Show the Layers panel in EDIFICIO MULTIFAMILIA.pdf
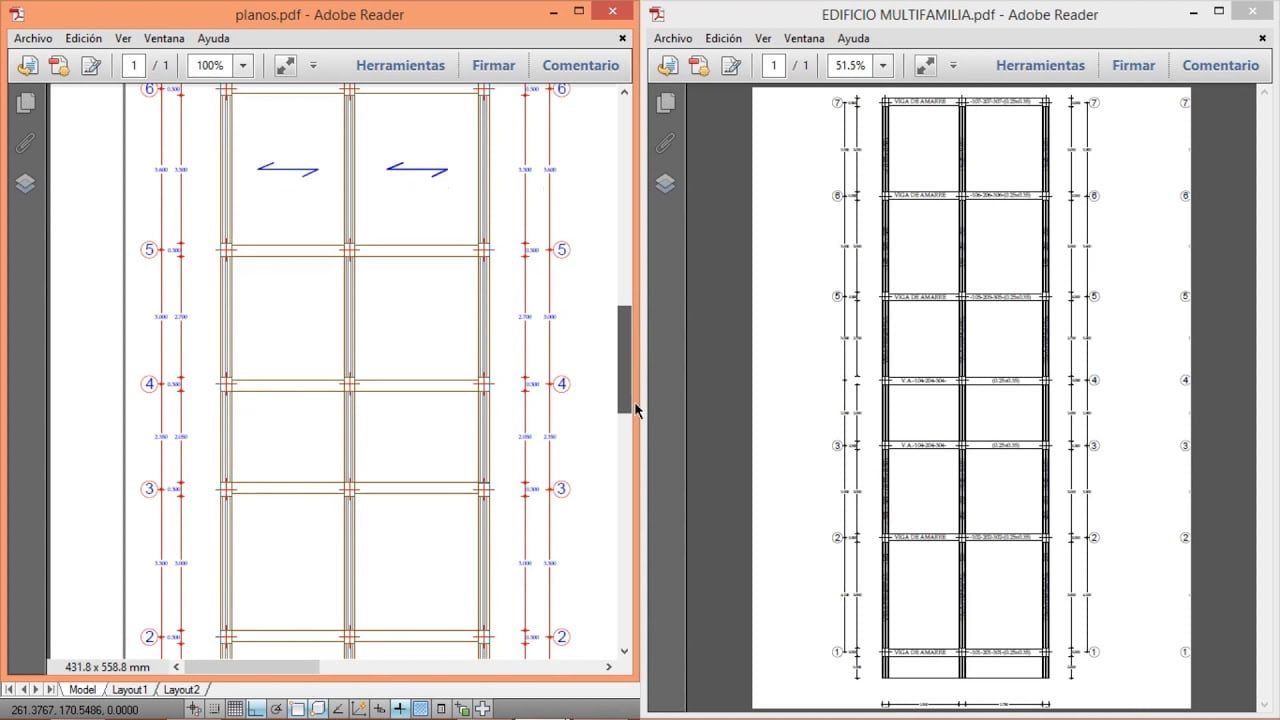Screen dimensions: 1280x720 click(x=665, y=183)
